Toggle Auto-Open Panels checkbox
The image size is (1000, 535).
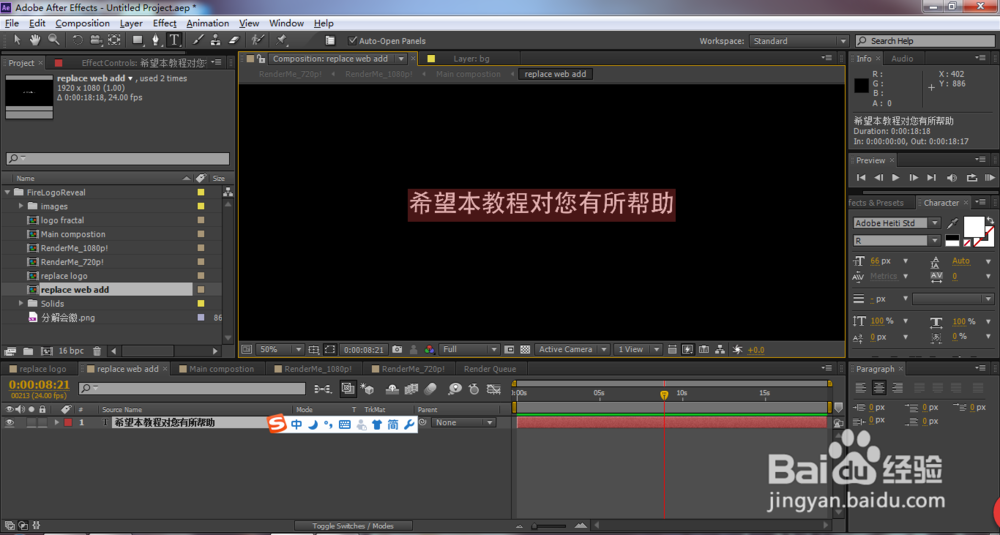[353, 40]
